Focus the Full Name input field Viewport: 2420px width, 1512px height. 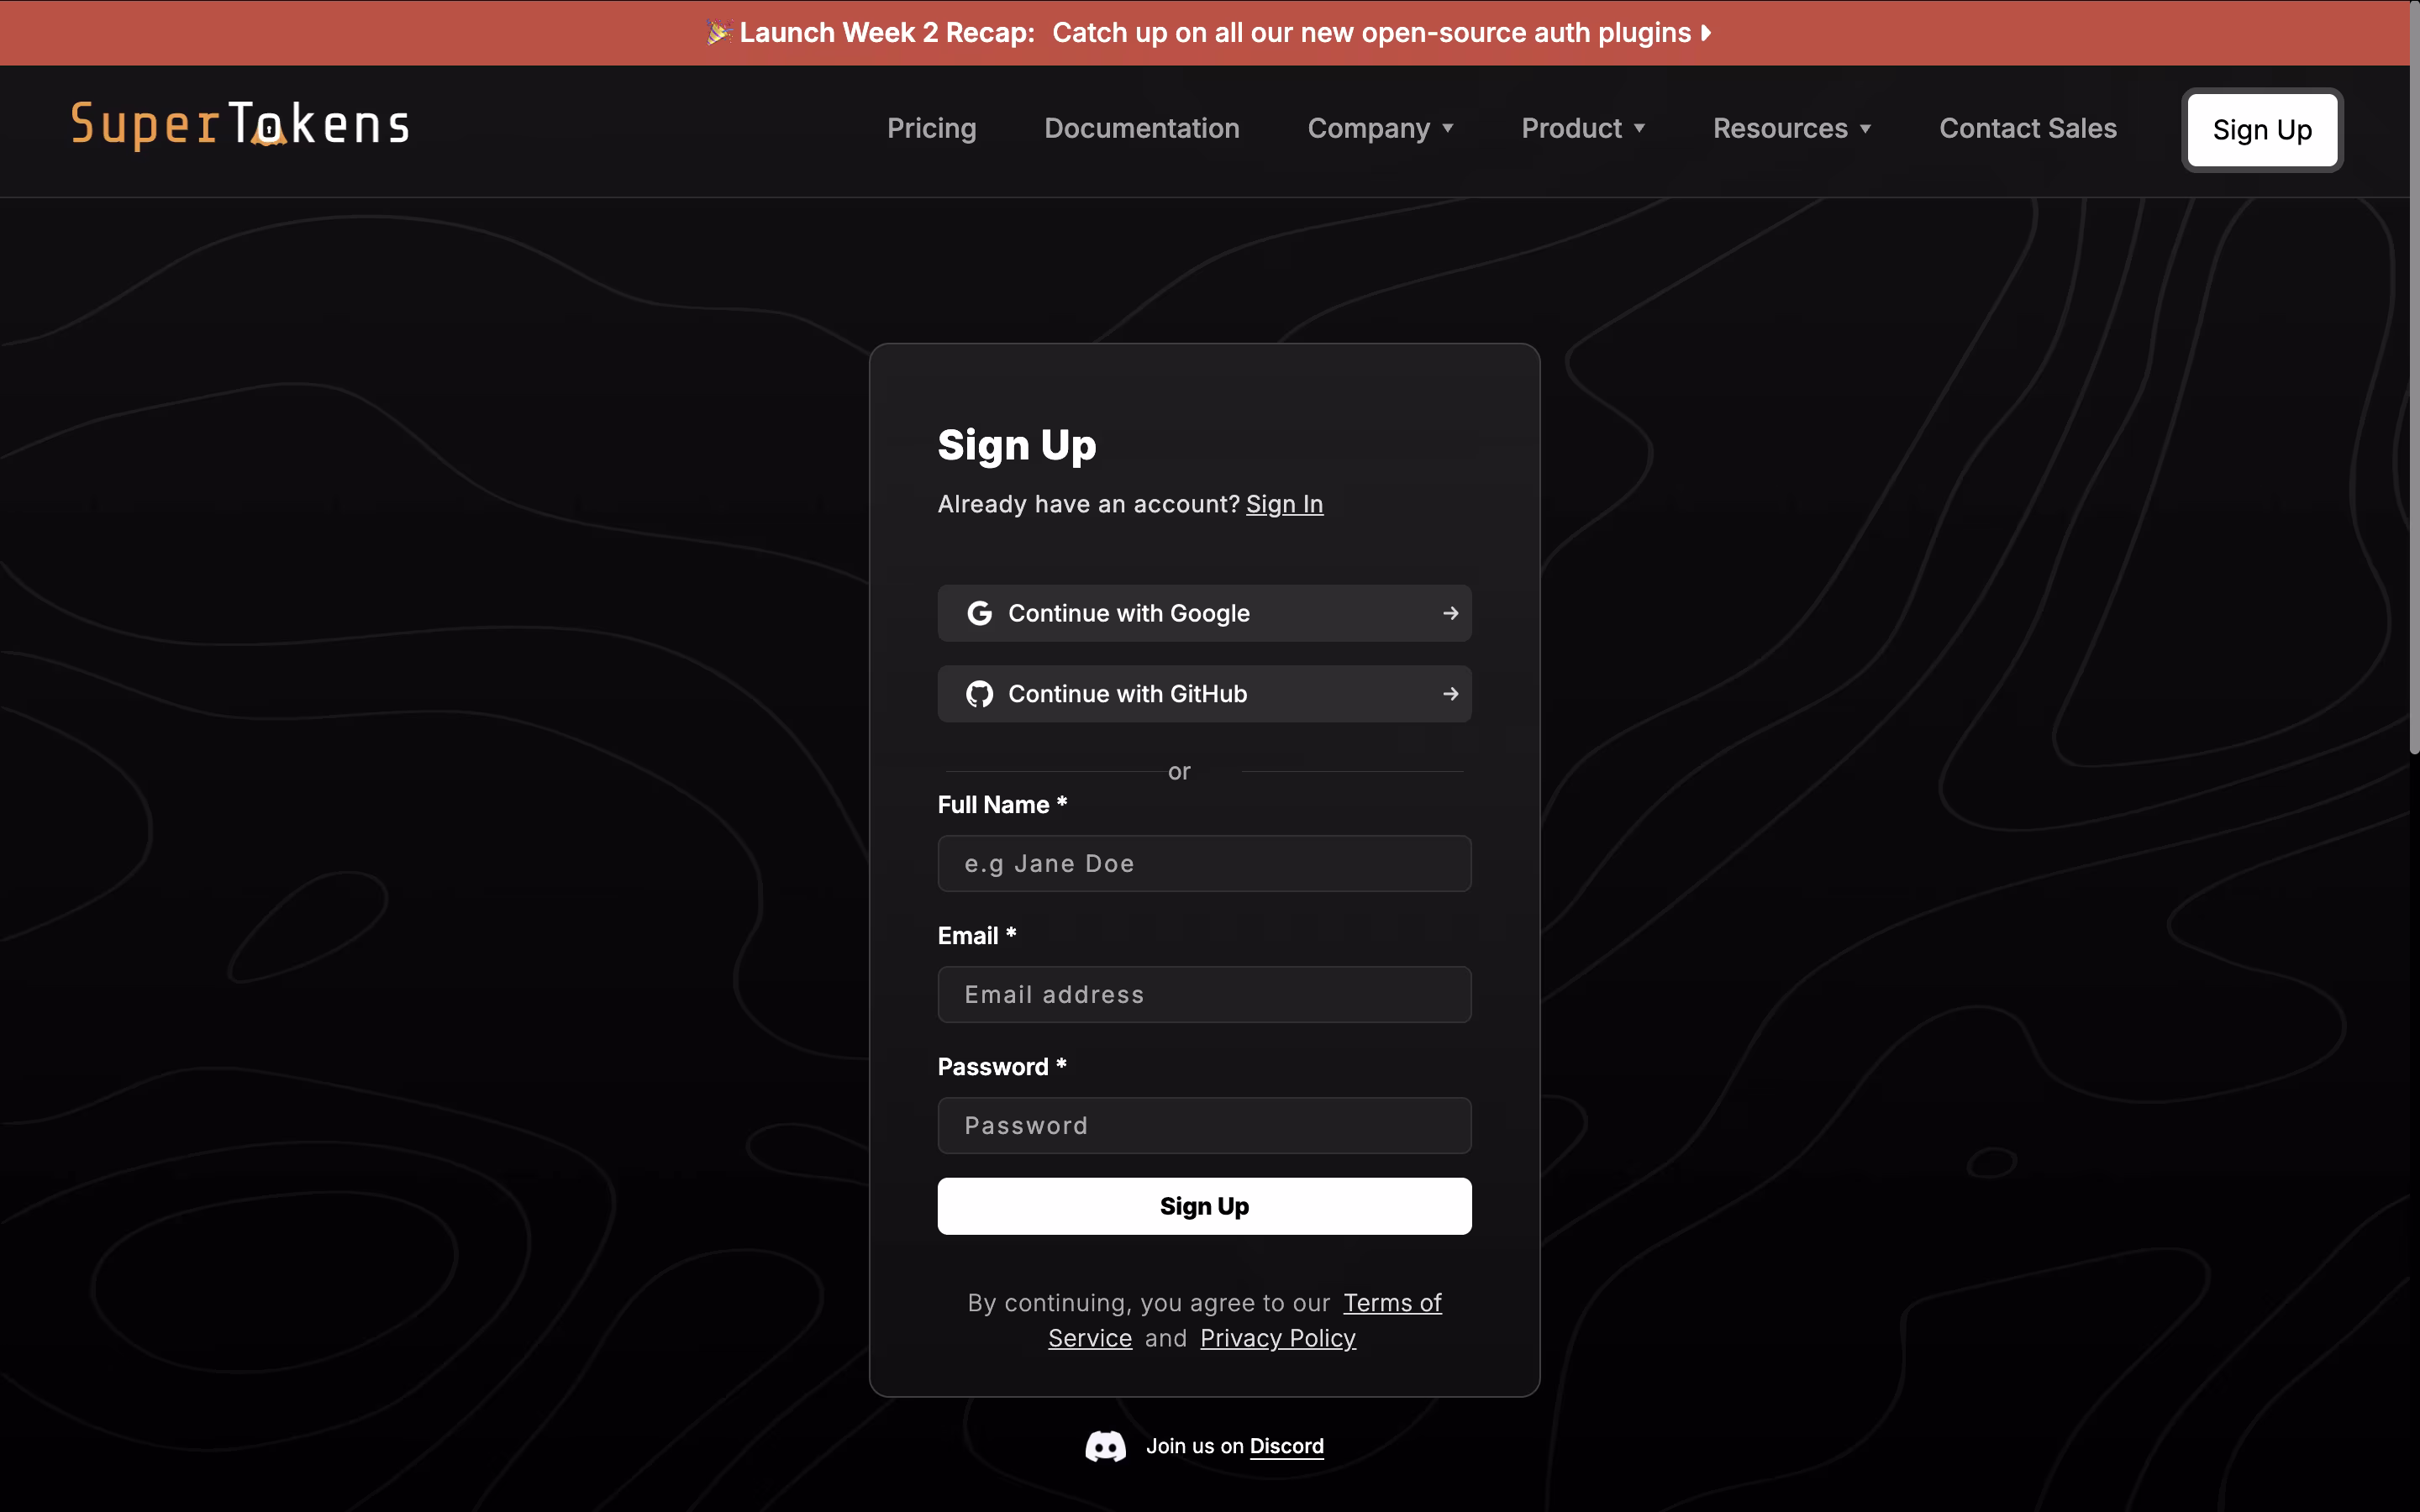[x=1204, y=863]
